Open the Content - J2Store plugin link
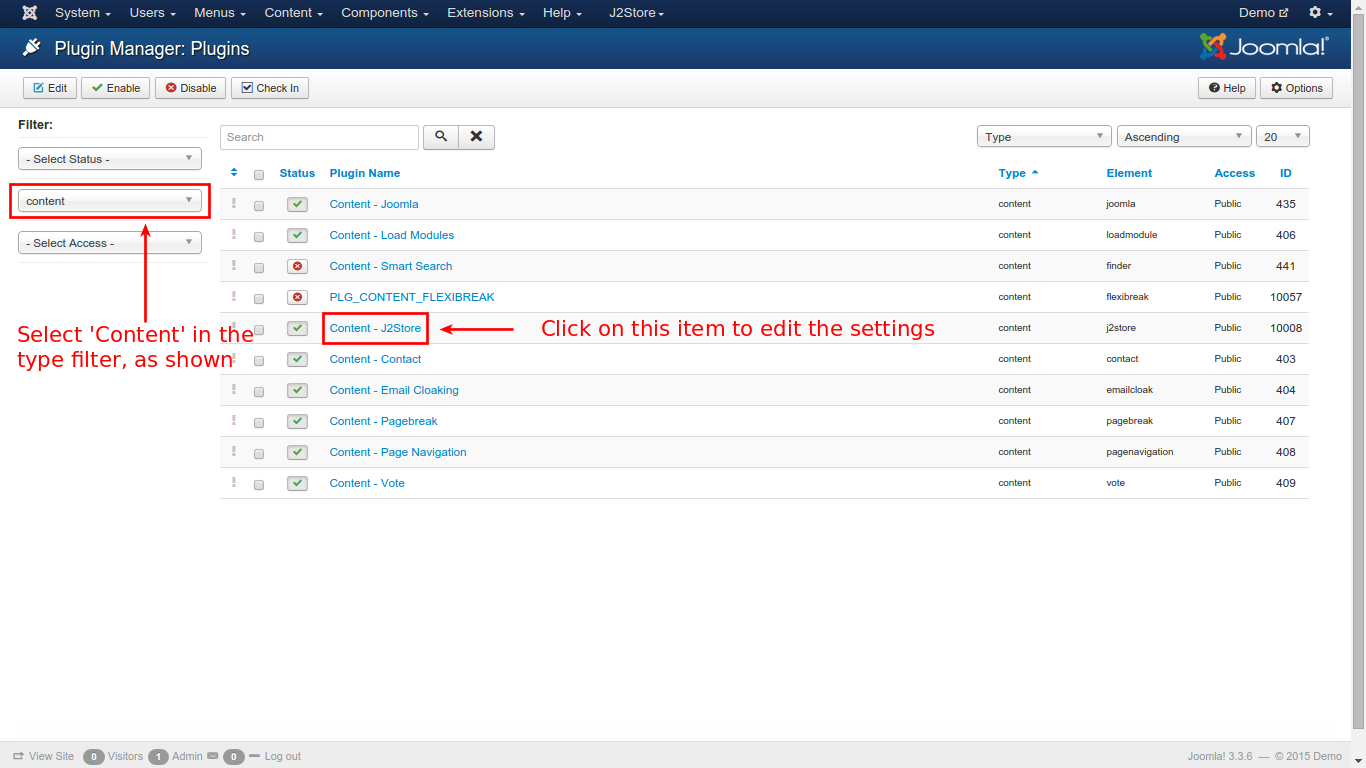The width and height of the screenshot is (1366, 768). 375,328
